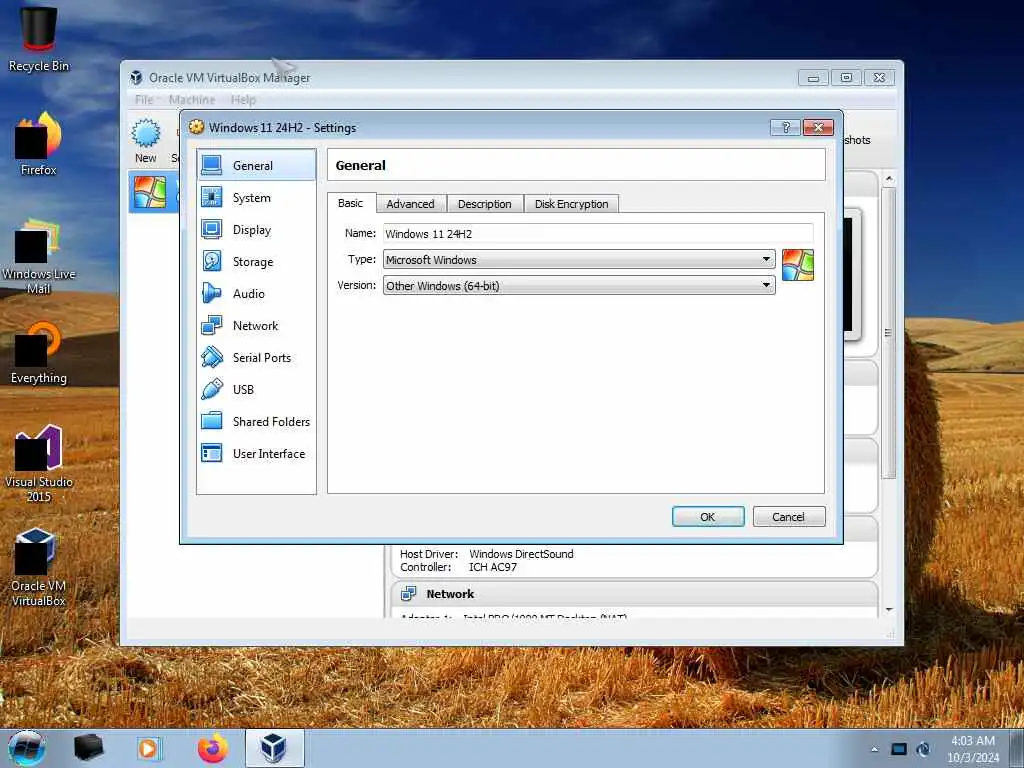Open the Network settings category
Viewport: 1024px width, 768px height.
coord(256,325)
